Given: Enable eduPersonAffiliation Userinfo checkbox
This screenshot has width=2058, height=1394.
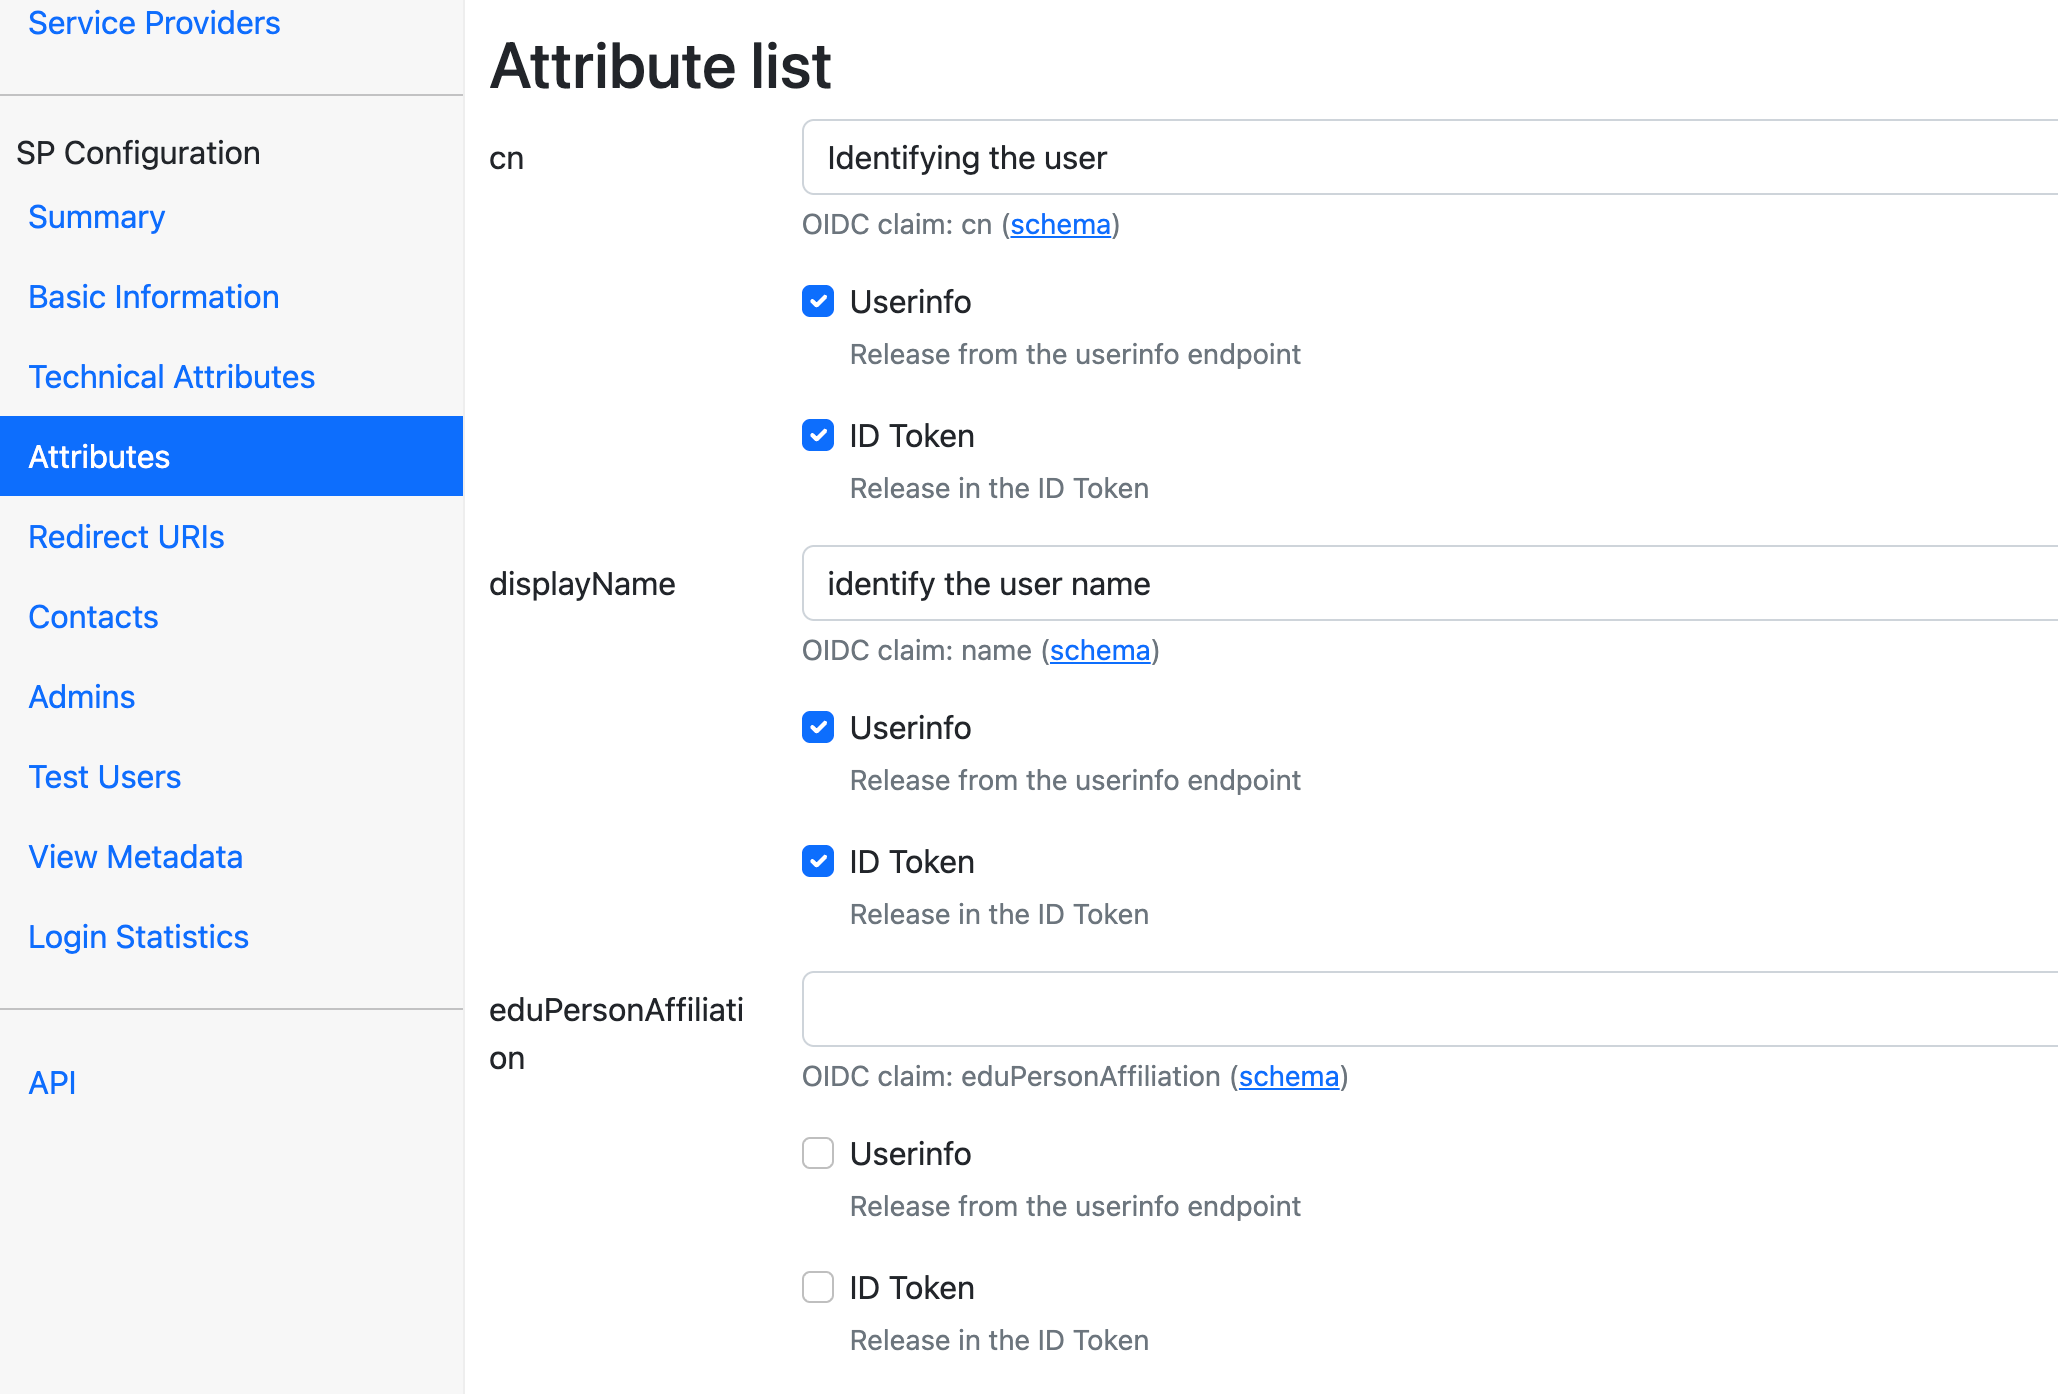Looking at the screenshot, I should (x=818, y=1153).
